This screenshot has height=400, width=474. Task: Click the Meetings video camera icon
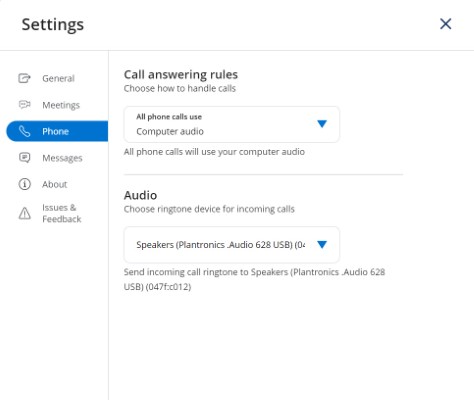[24, 105]
